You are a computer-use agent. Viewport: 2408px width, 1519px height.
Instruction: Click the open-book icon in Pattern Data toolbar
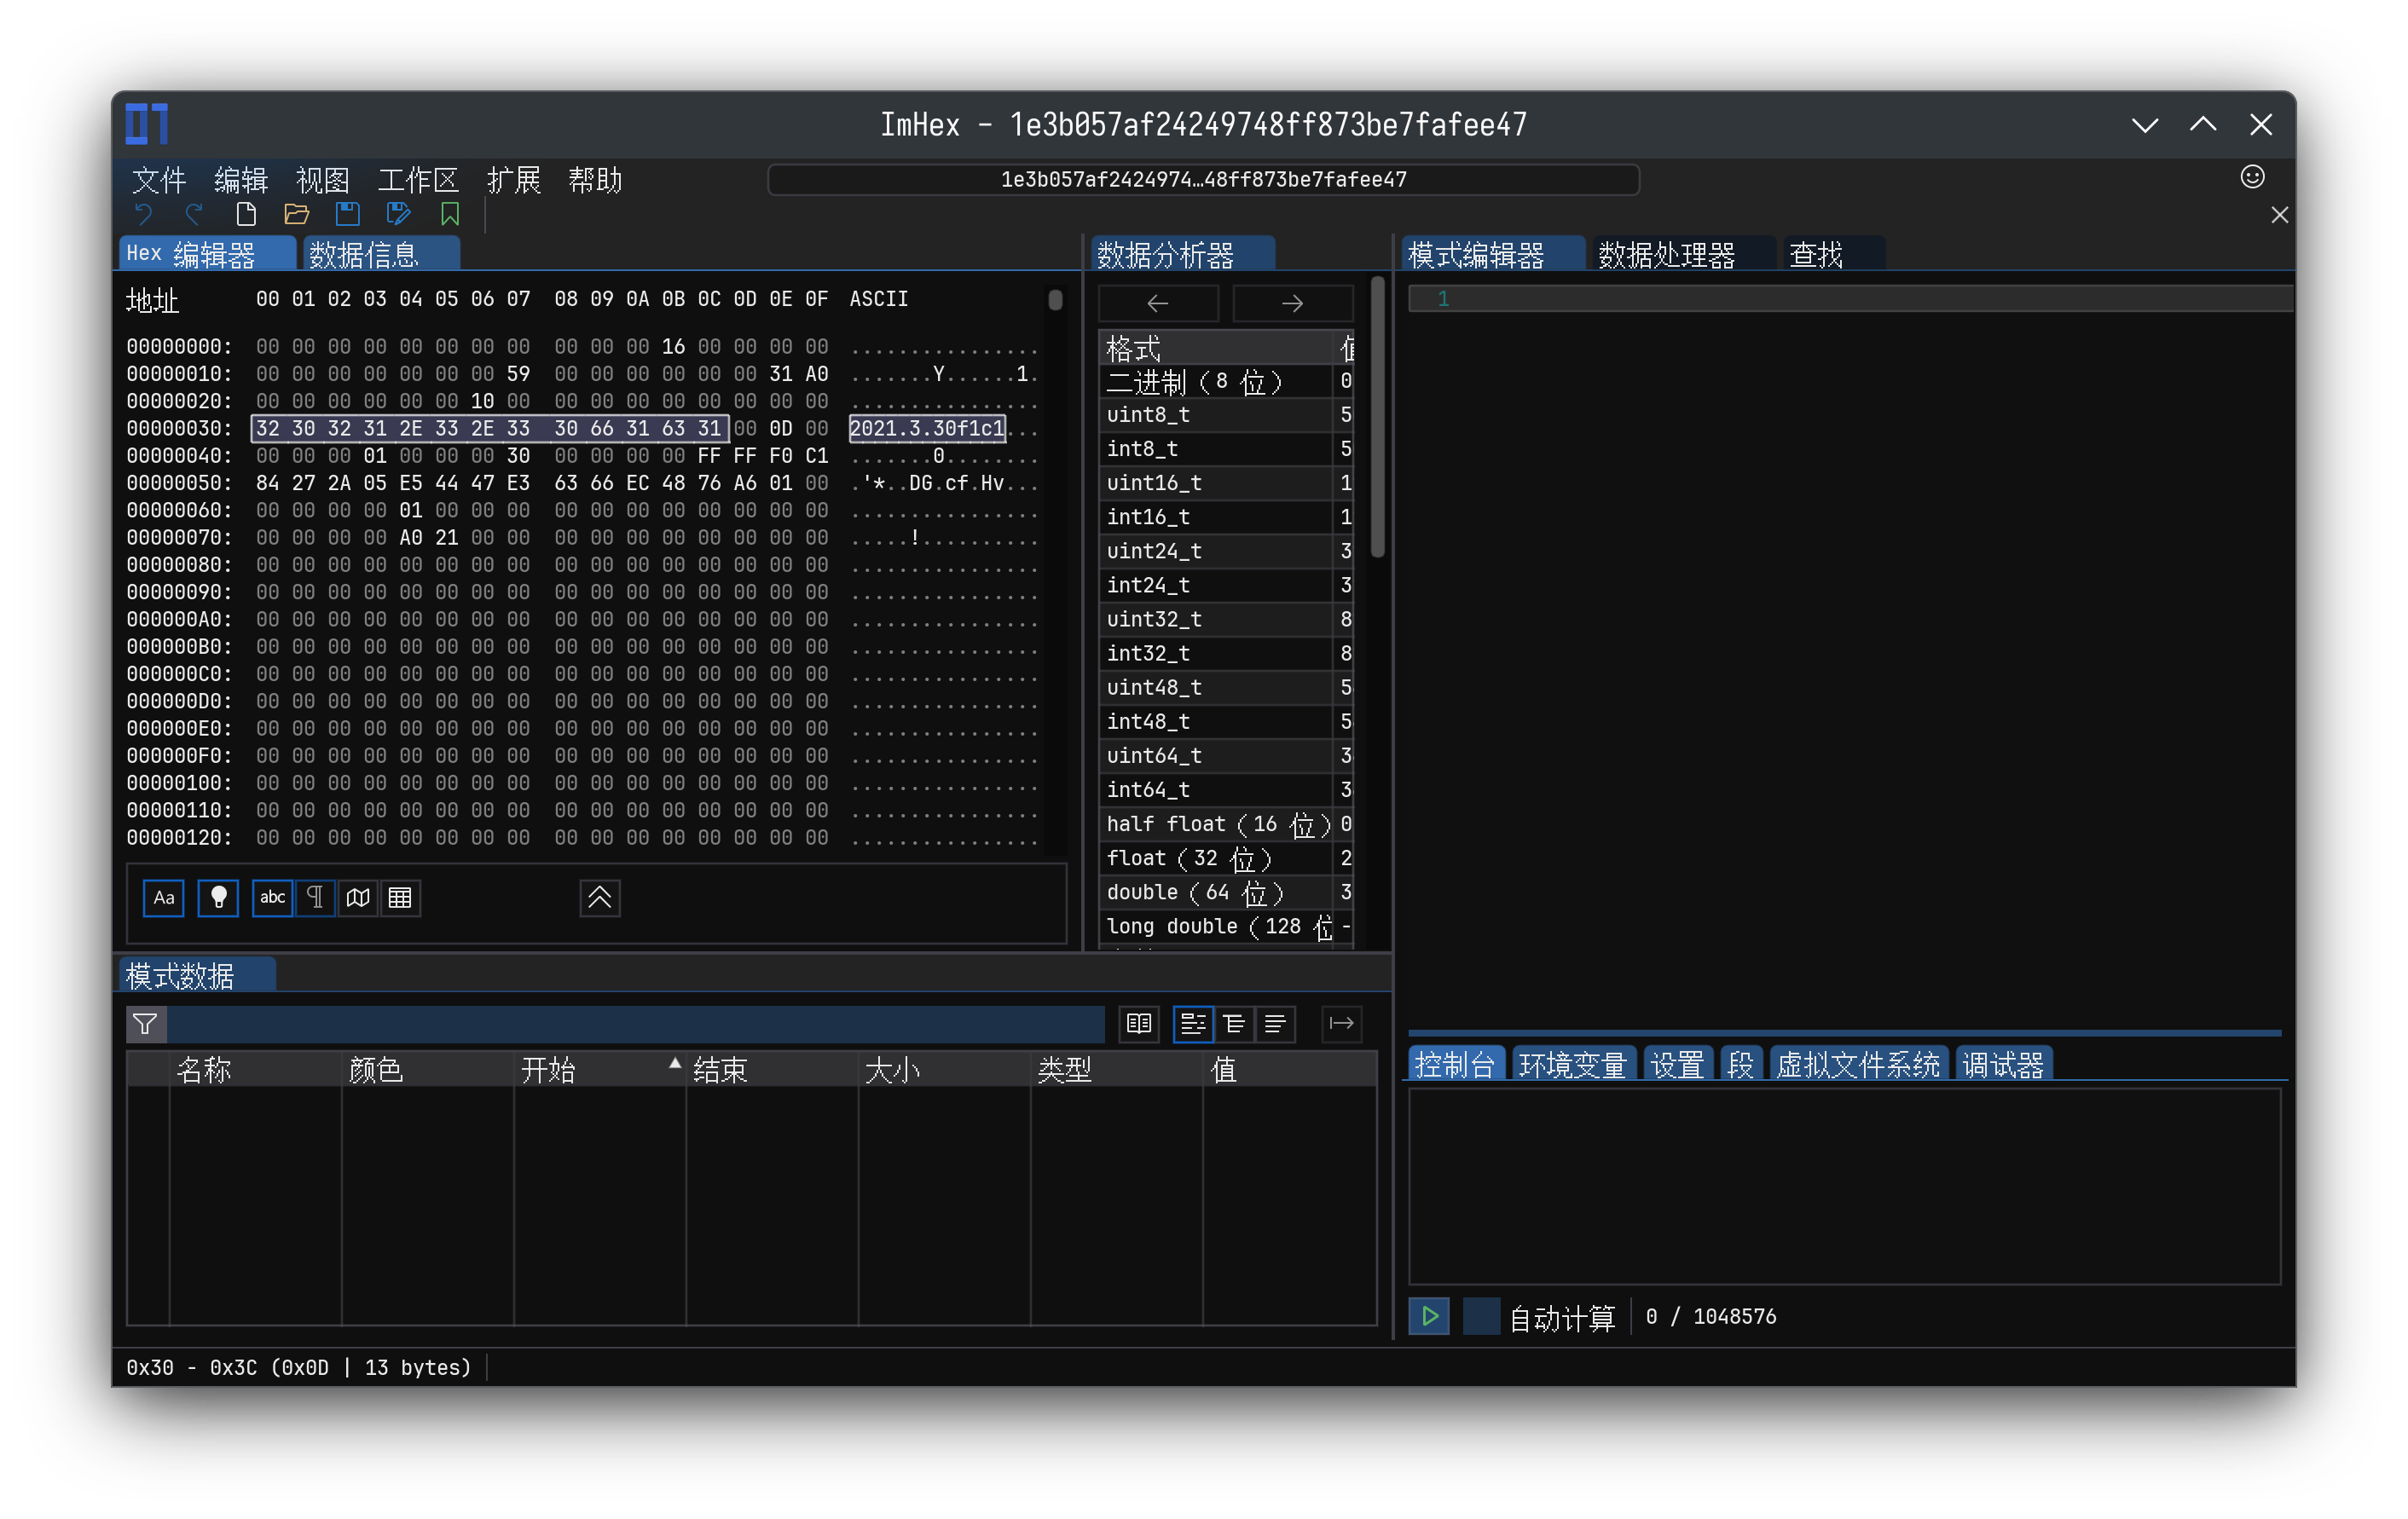click(1139, 1023)
